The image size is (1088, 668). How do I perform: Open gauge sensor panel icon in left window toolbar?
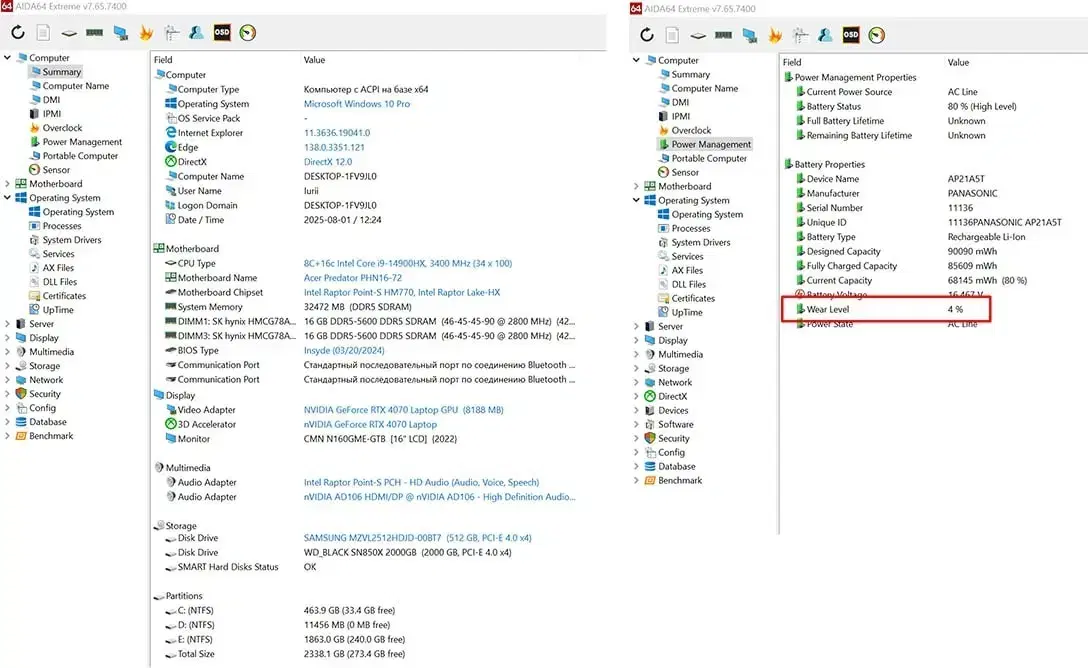pyautogui.click(x=248, y=32)
